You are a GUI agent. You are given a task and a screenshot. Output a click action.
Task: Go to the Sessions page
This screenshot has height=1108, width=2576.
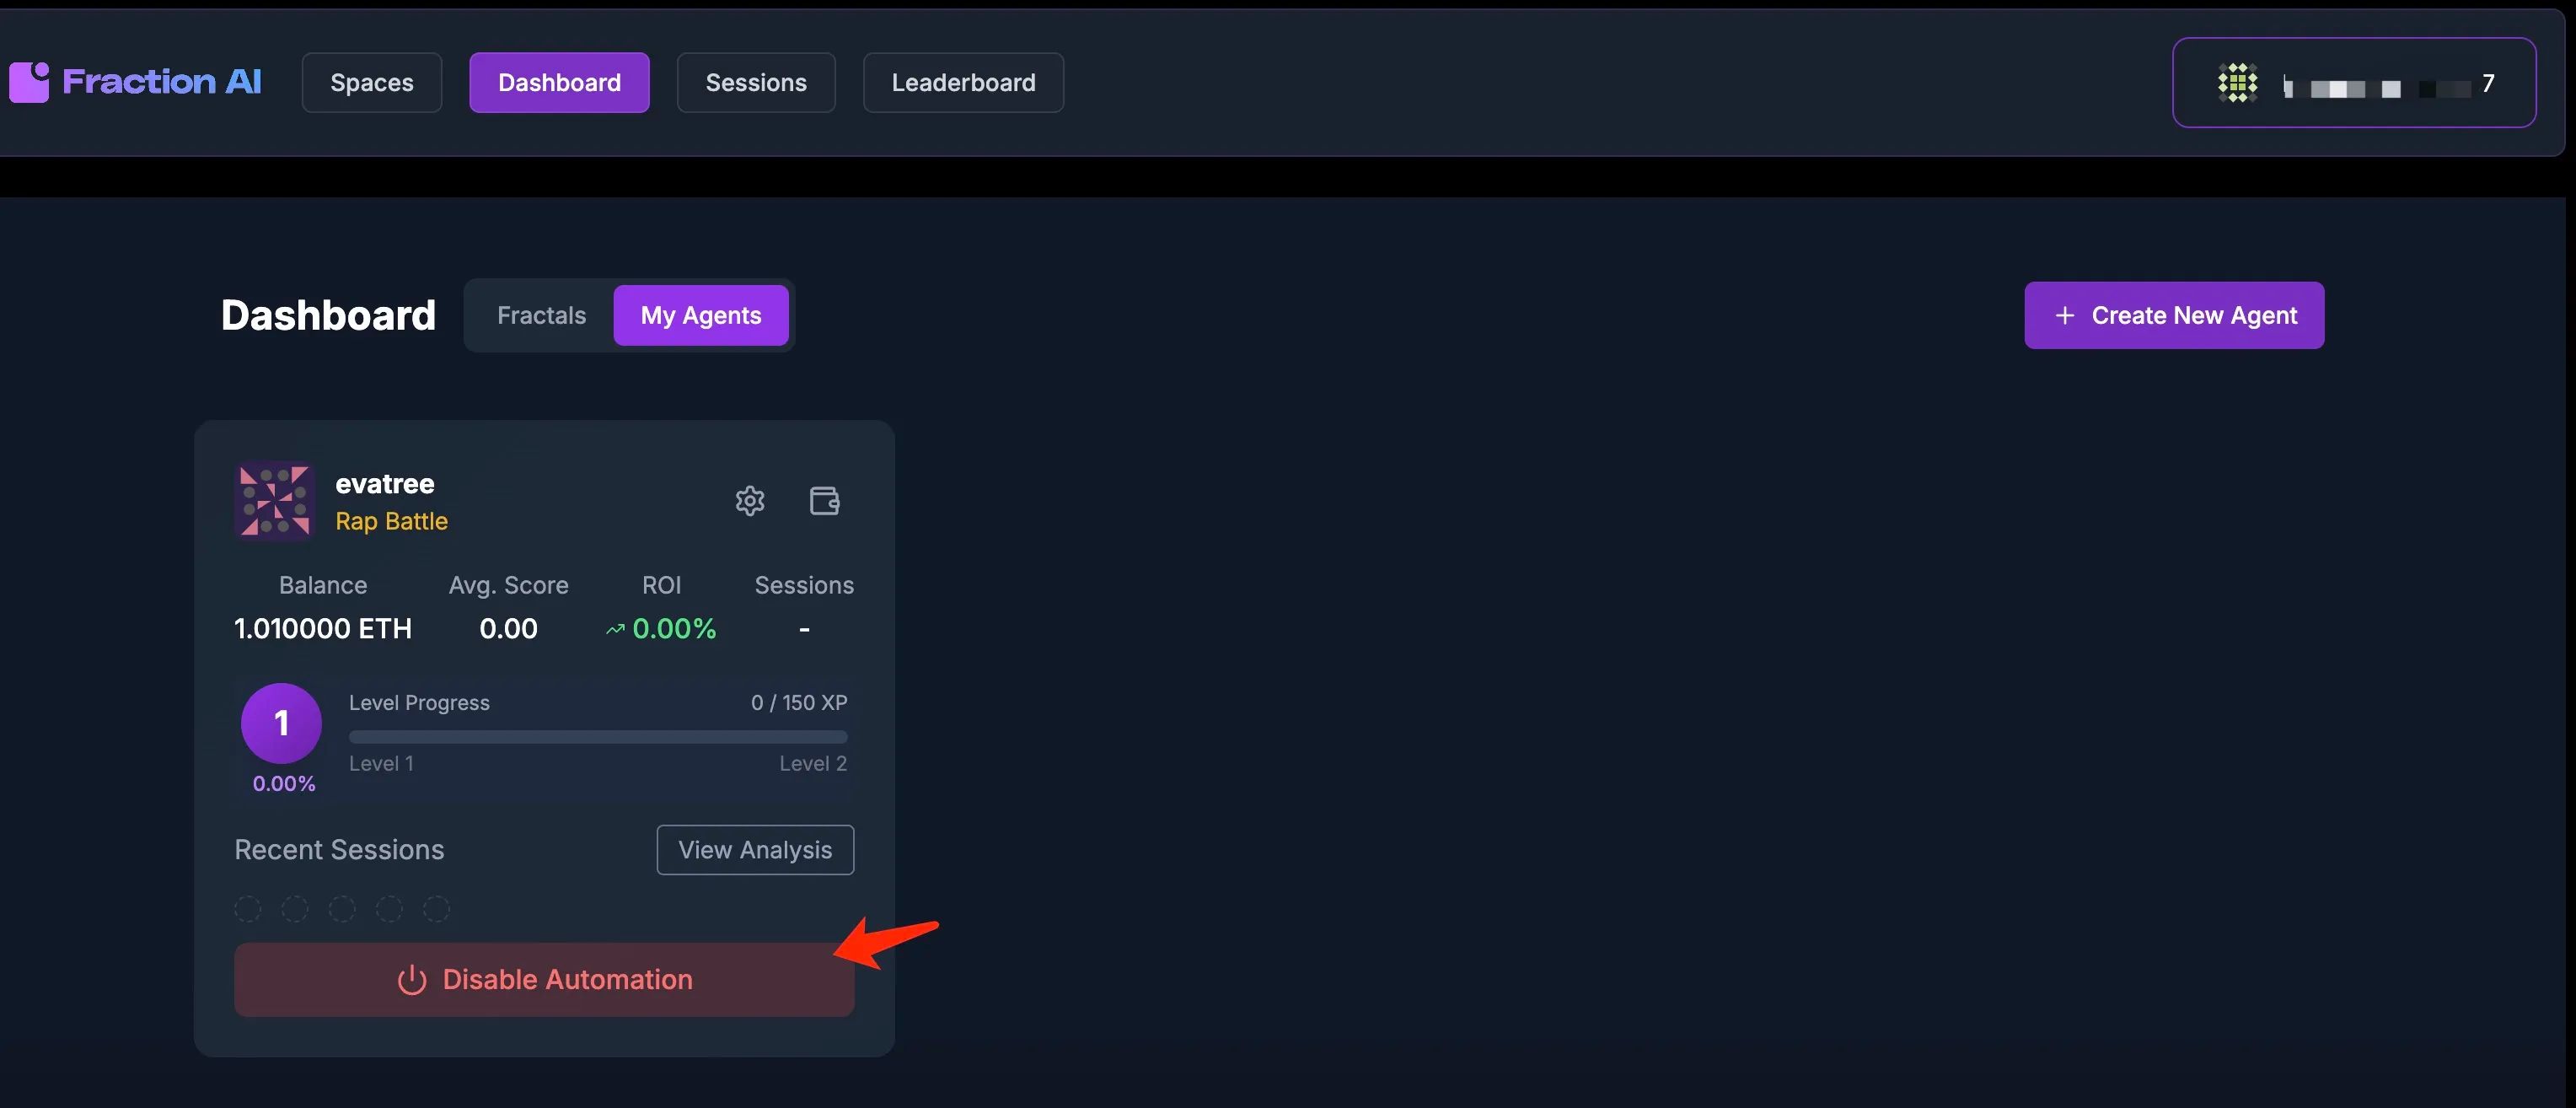pos(756,83)
